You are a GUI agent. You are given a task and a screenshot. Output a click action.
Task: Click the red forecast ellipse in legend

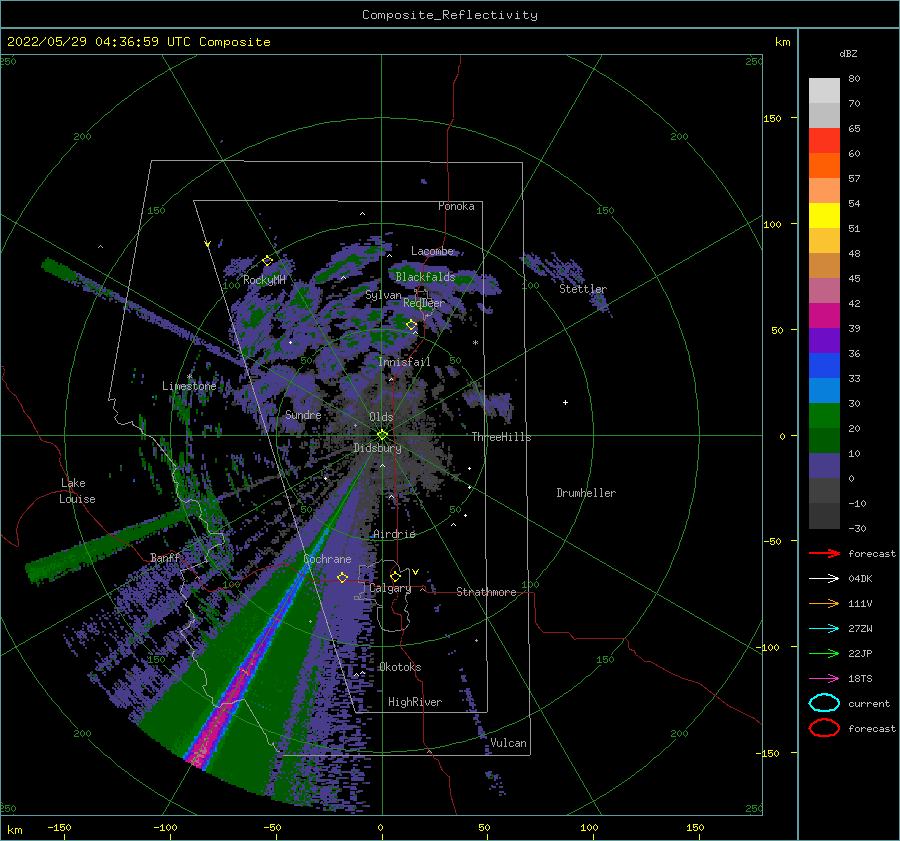(824, 728)
